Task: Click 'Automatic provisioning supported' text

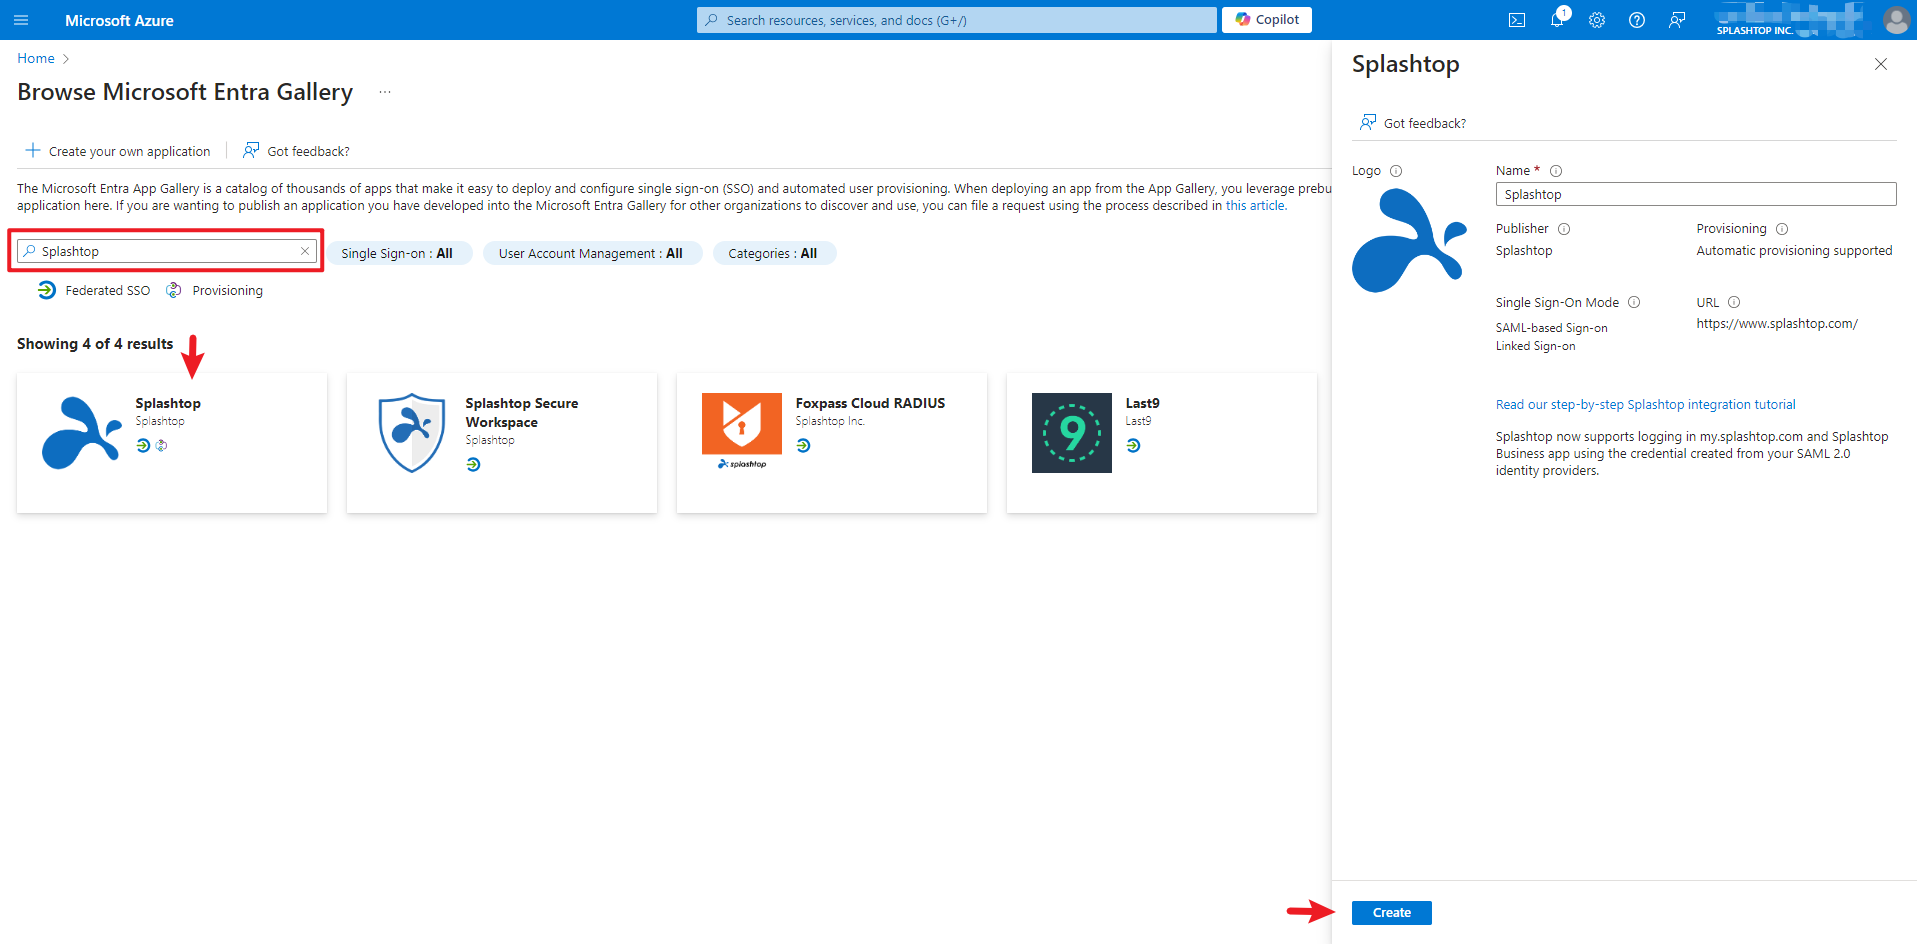Action: point(1794,251)
